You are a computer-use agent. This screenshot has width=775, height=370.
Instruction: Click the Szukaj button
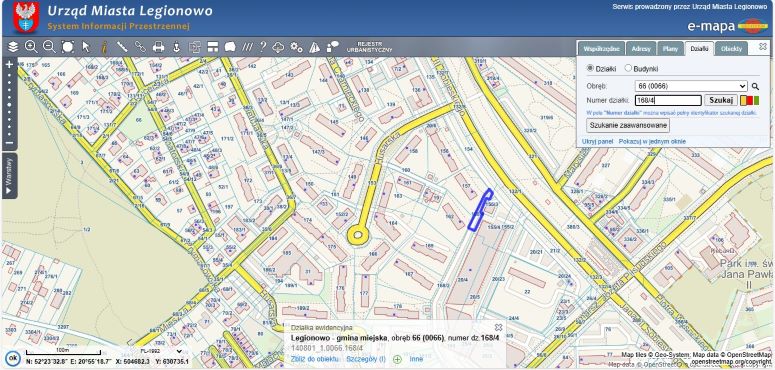pos(721,100)
